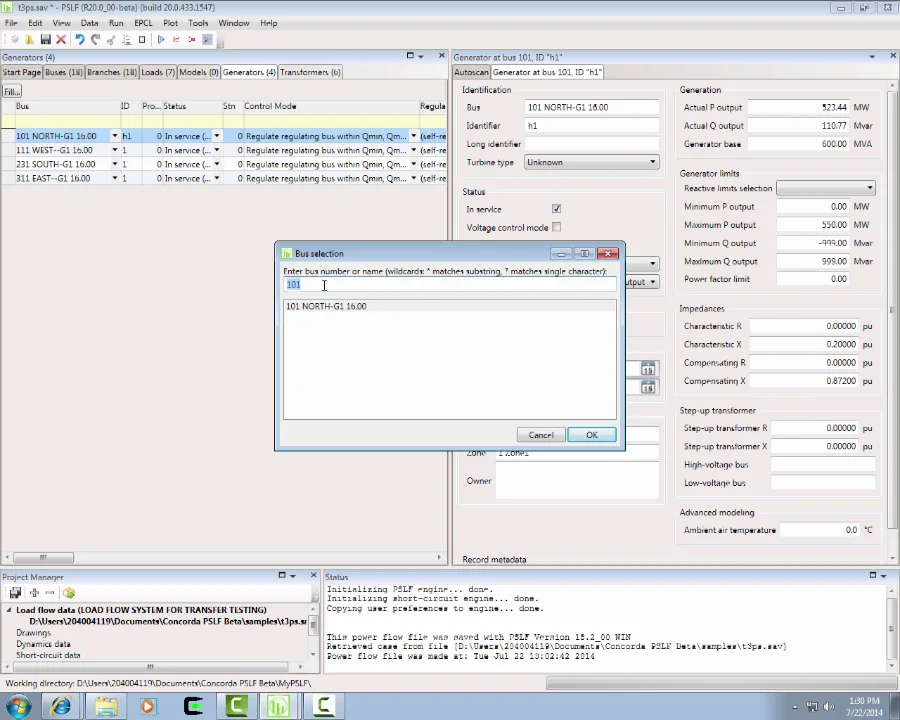Toggle the Voltage control mode checkbox
The width and height of the screenshot is (900, 720).
[x=556, y=227]
